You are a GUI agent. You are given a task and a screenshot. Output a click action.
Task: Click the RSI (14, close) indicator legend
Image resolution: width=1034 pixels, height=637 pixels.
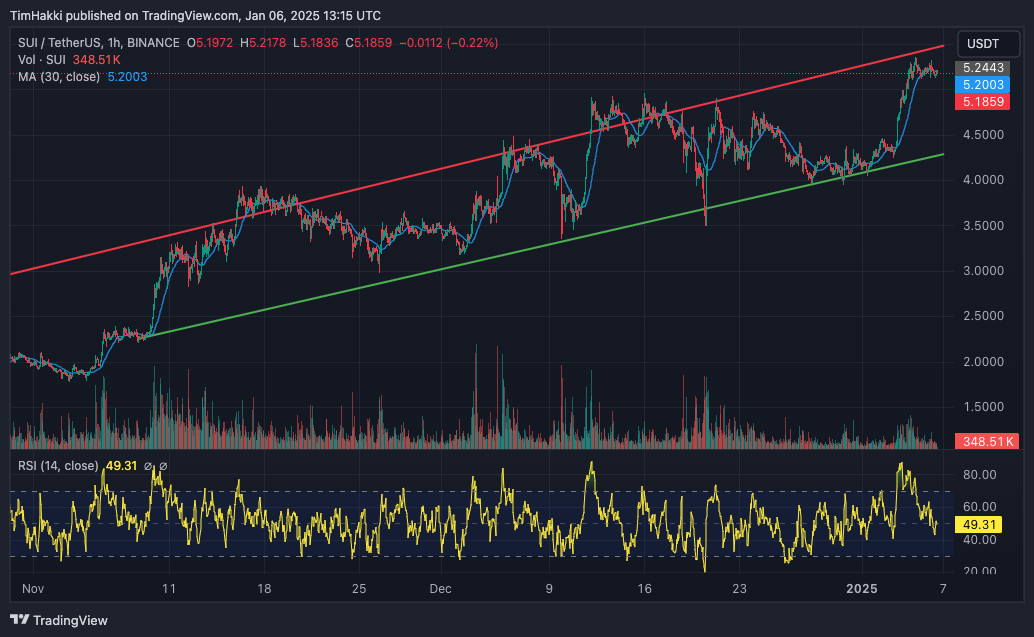point(58,466)
